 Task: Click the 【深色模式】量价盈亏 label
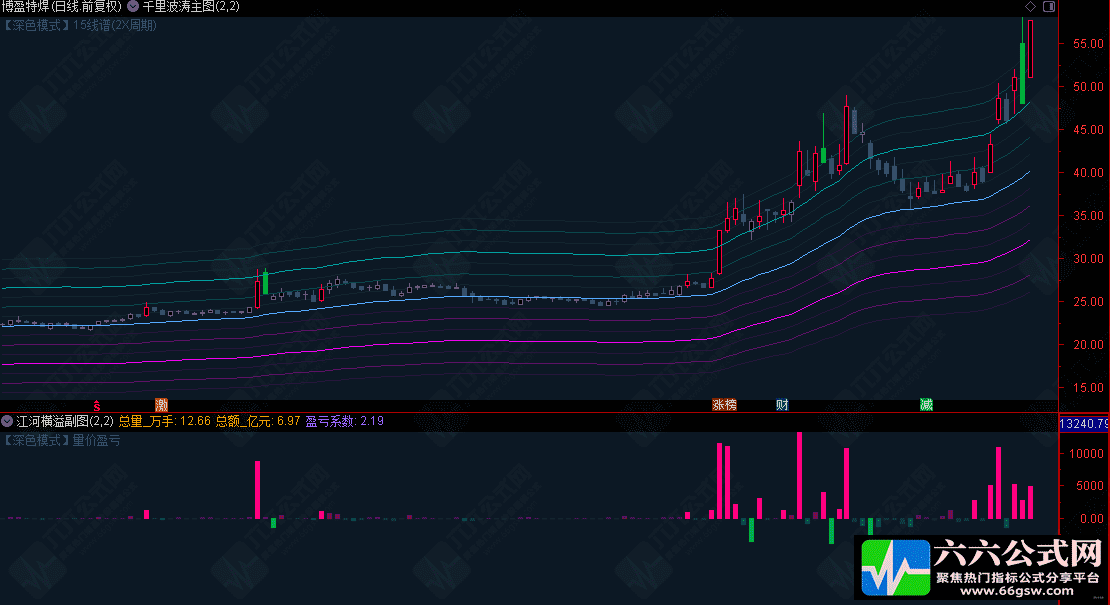[x=62, y=440]
